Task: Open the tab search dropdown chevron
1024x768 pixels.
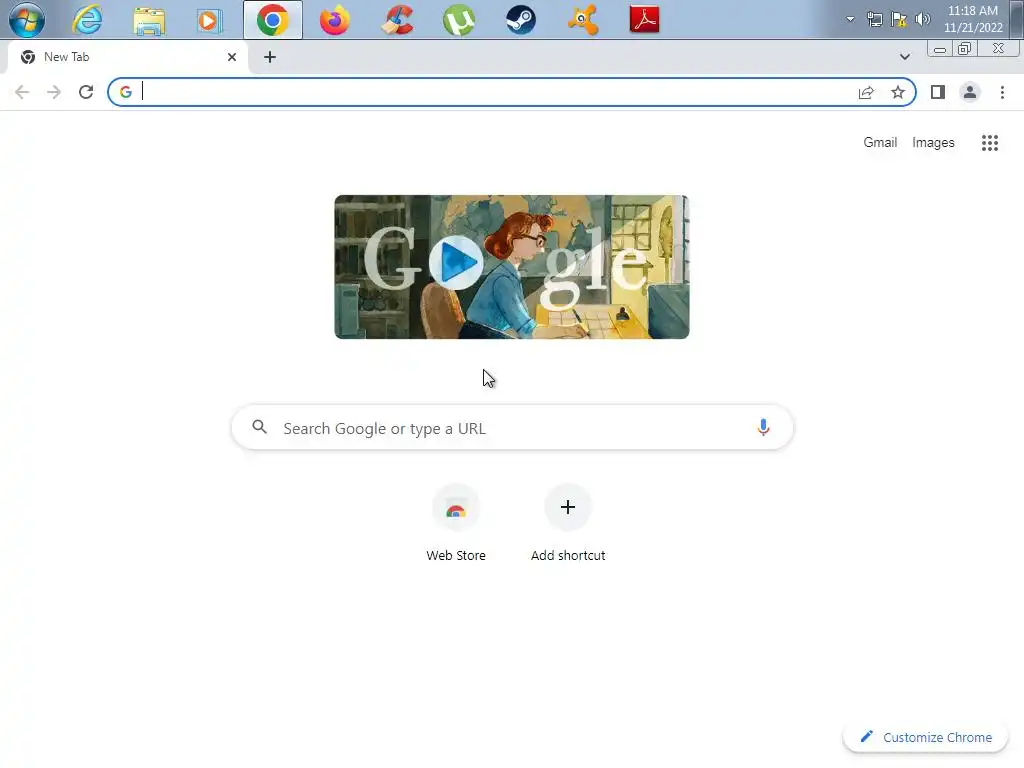Action: tap(904, 57)
